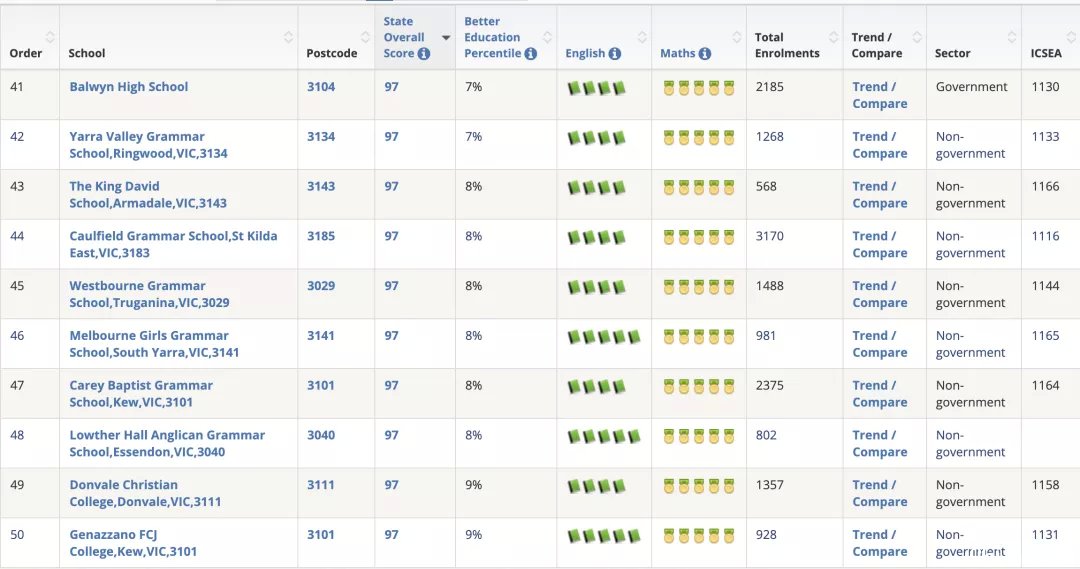Click the State Overall Score header label

(404, 37)
